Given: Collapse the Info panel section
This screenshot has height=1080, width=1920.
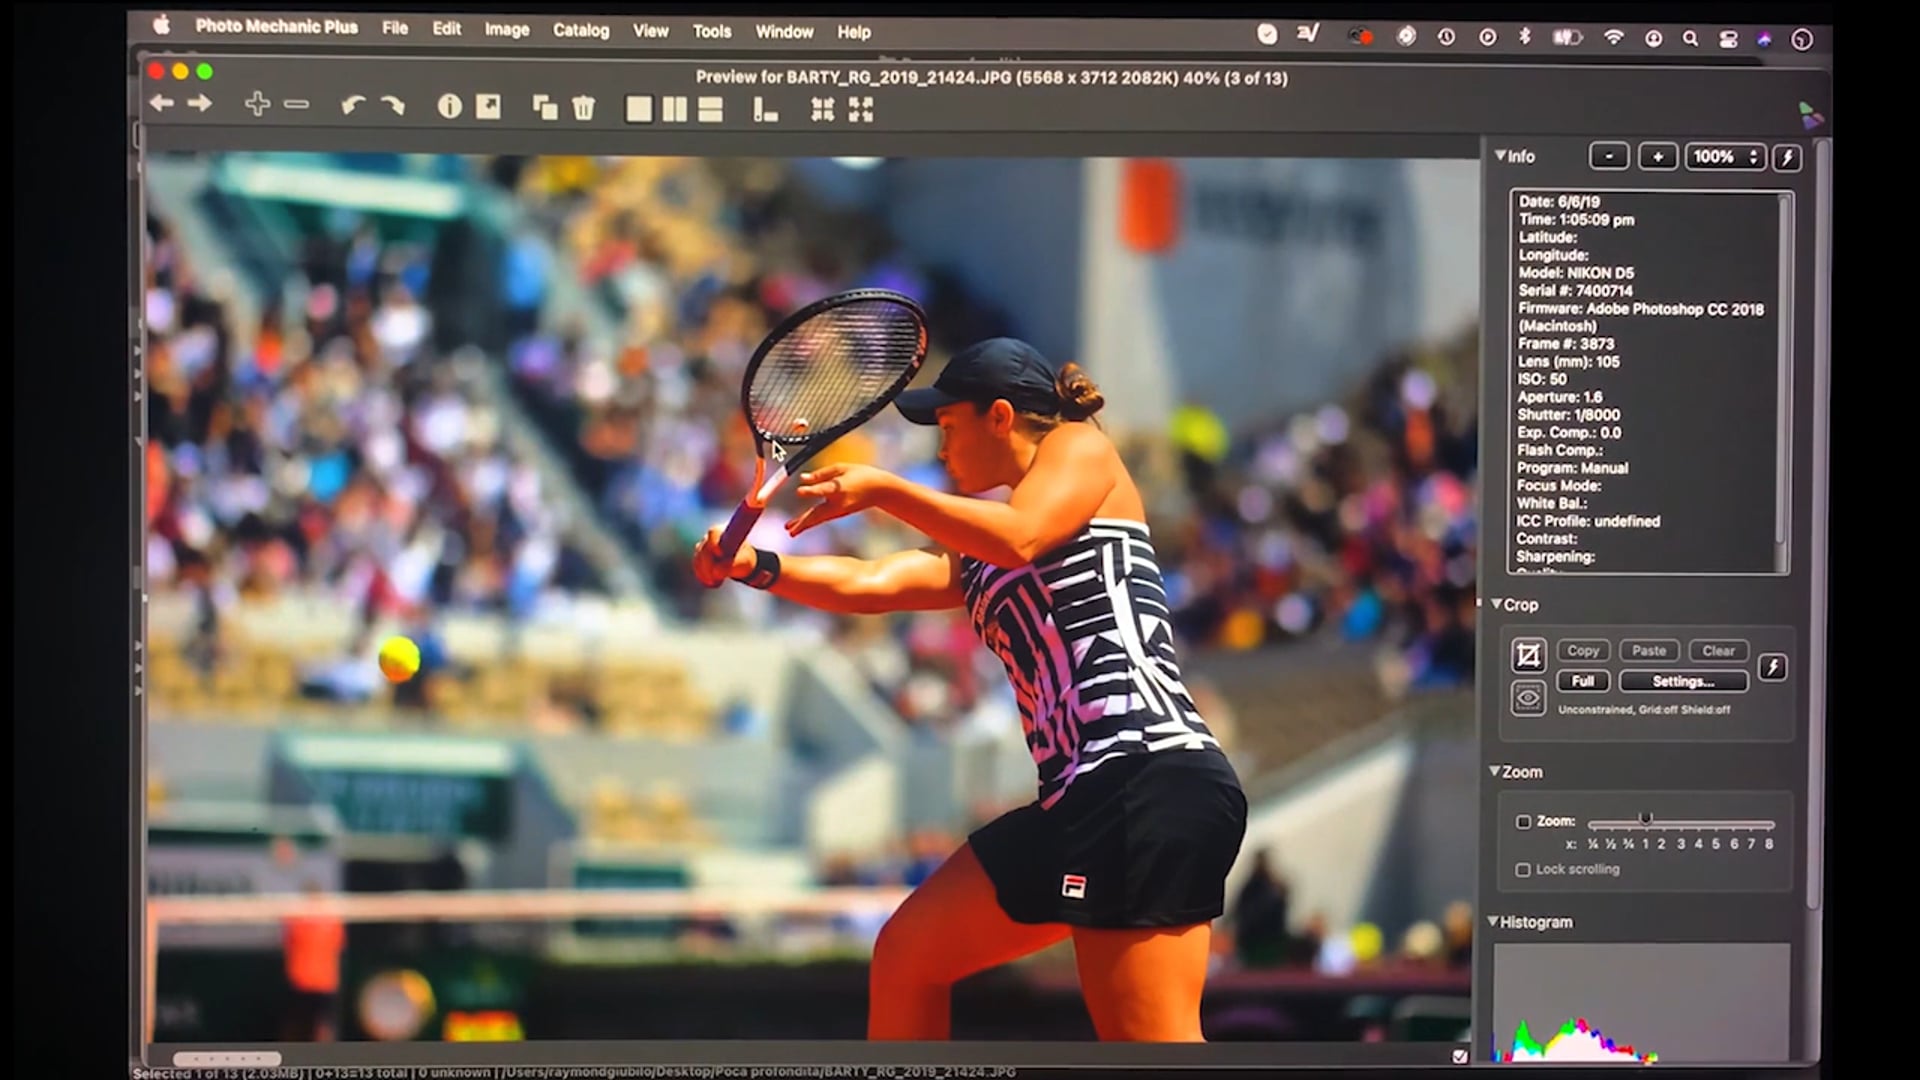Looking at the screenshot, I should pyautogui.click(x=1500, y=156).
